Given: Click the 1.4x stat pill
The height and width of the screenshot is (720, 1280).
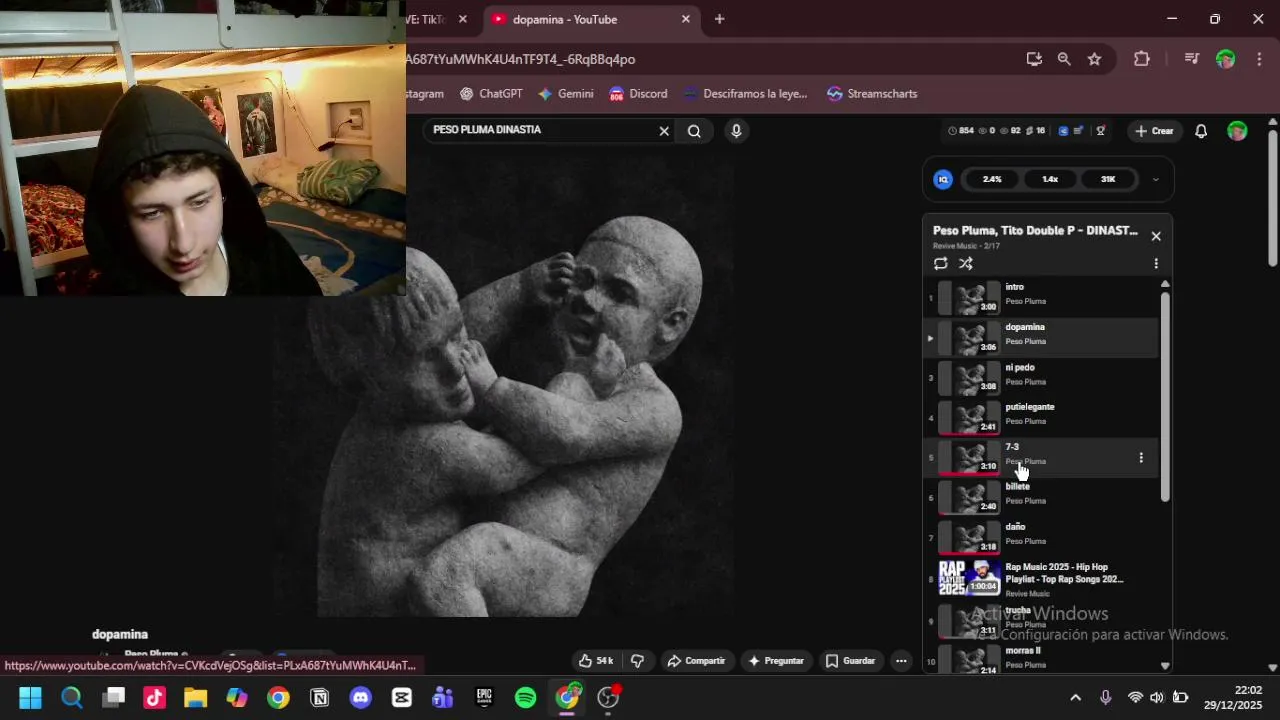Looking at the screenshot, I should tap(1050, 179).
